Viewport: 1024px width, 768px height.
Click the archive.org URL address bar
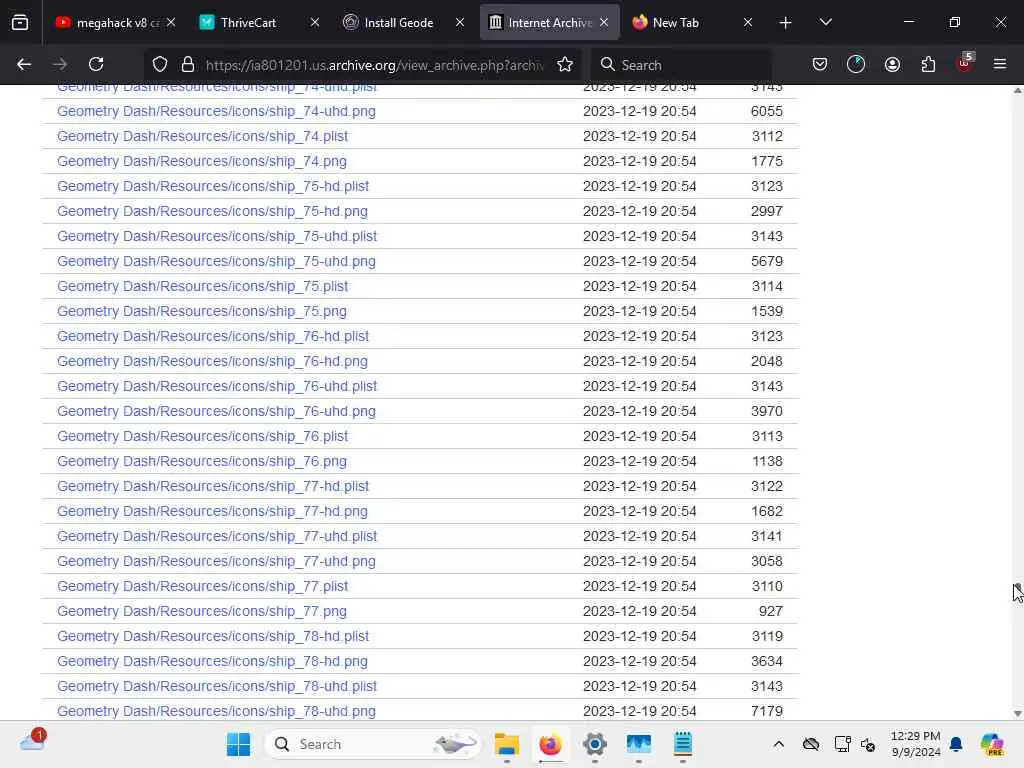point(374,65)
